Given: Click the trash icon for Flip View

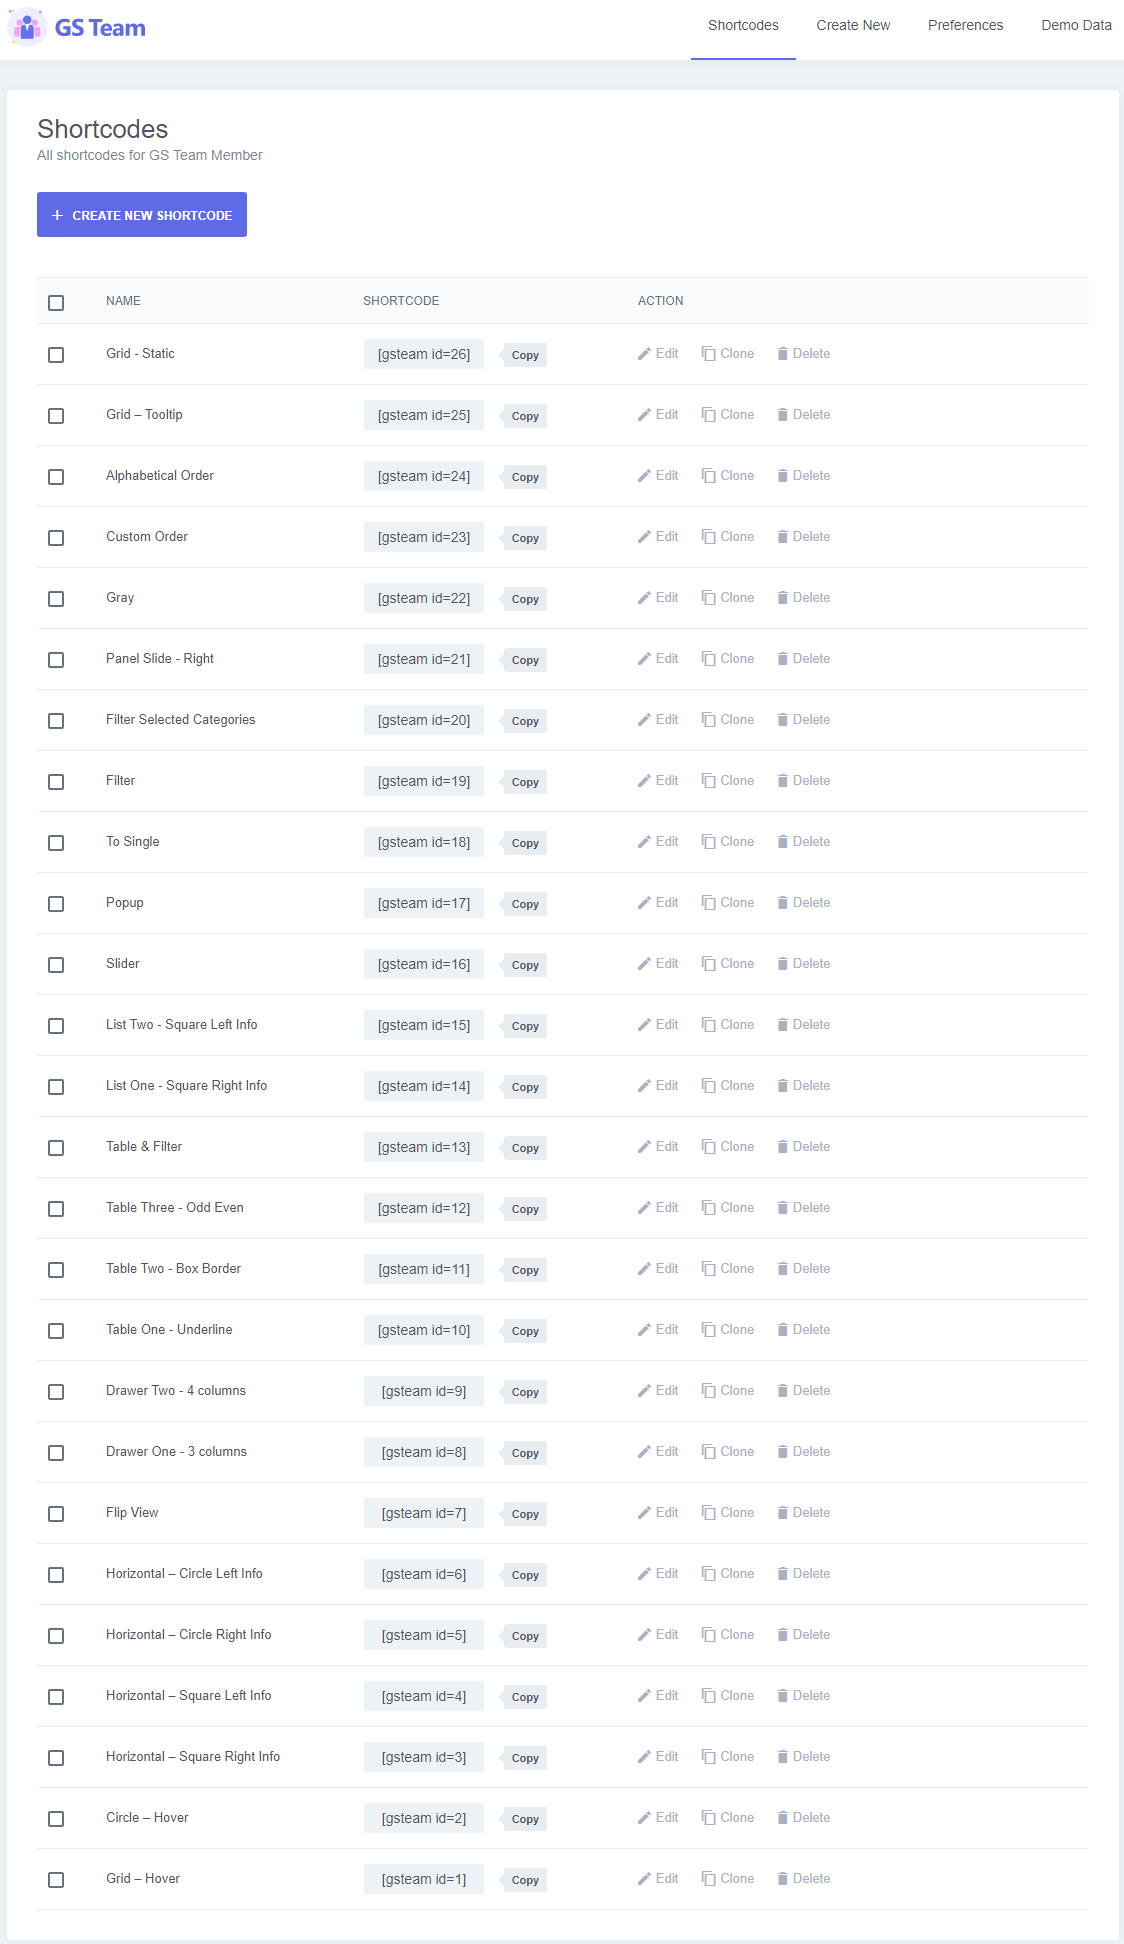Looking at the screenshot, I should pos(783,1513).
